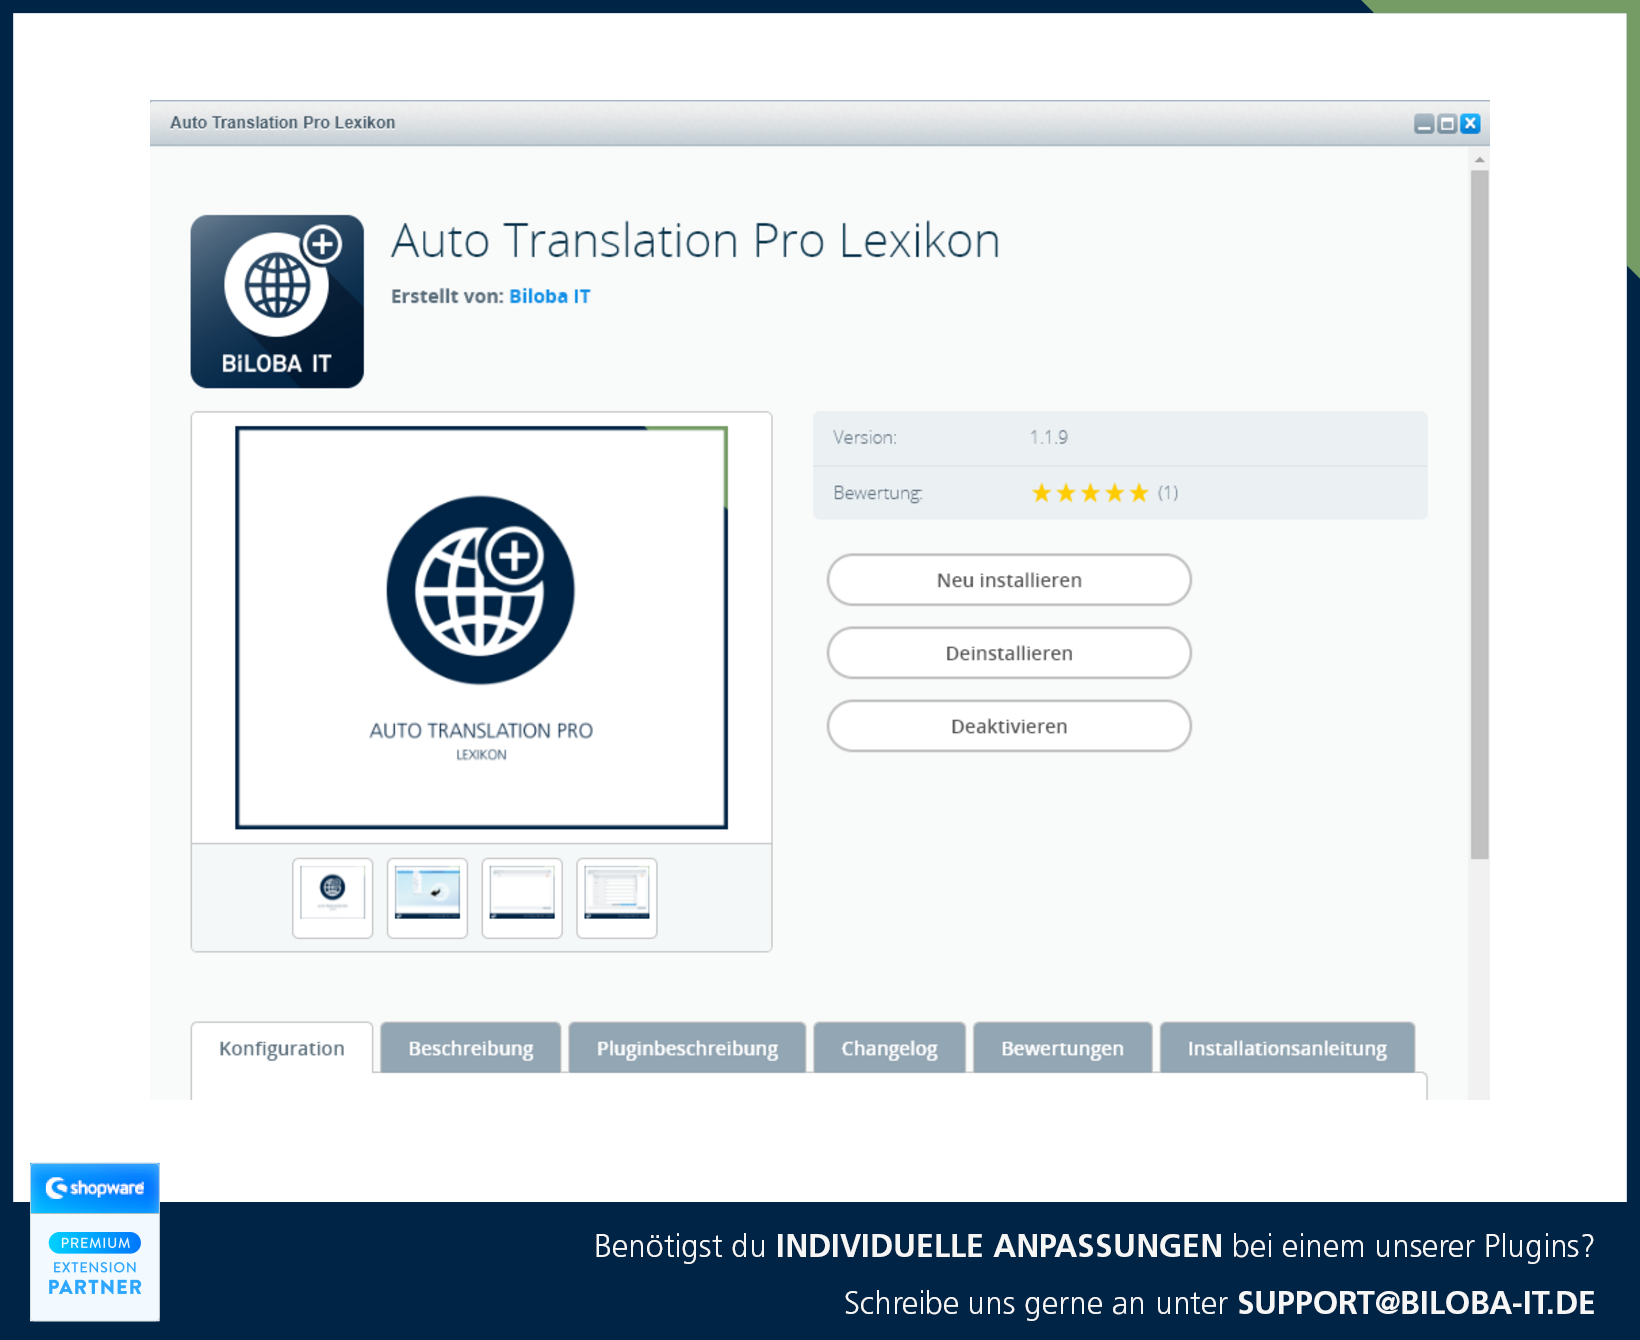Select the third screenshot thumbnail
1640x1340 pixels.
pos(522,898)
